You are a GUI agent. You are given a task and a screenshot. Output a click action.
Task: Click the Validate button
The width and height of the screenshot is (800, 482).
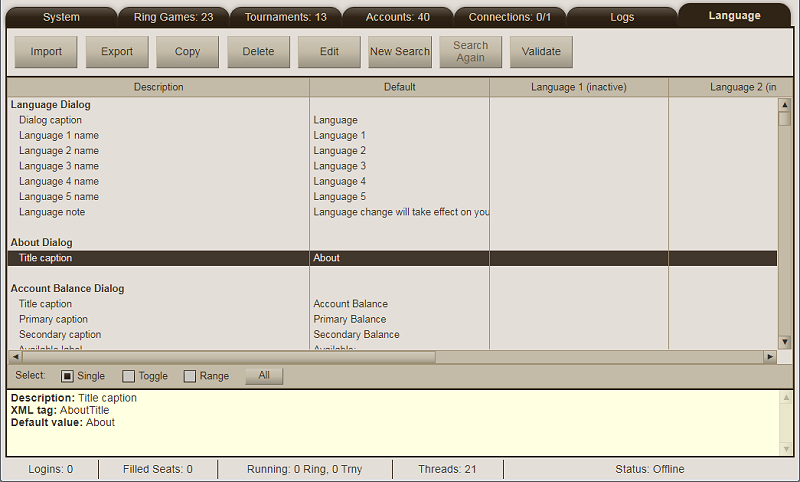[x=541, y=52]
